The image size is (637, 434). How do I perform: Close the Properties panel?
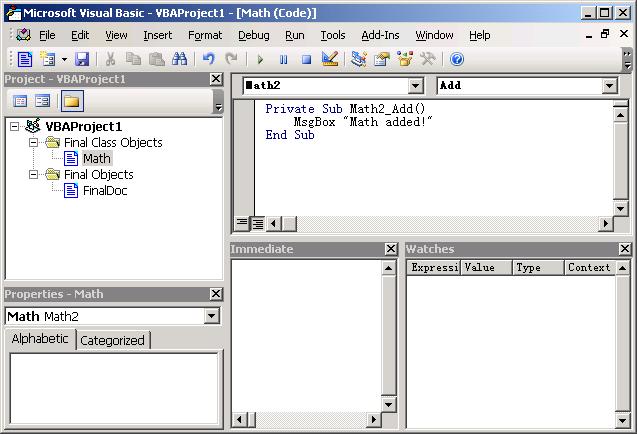(216, 294)
